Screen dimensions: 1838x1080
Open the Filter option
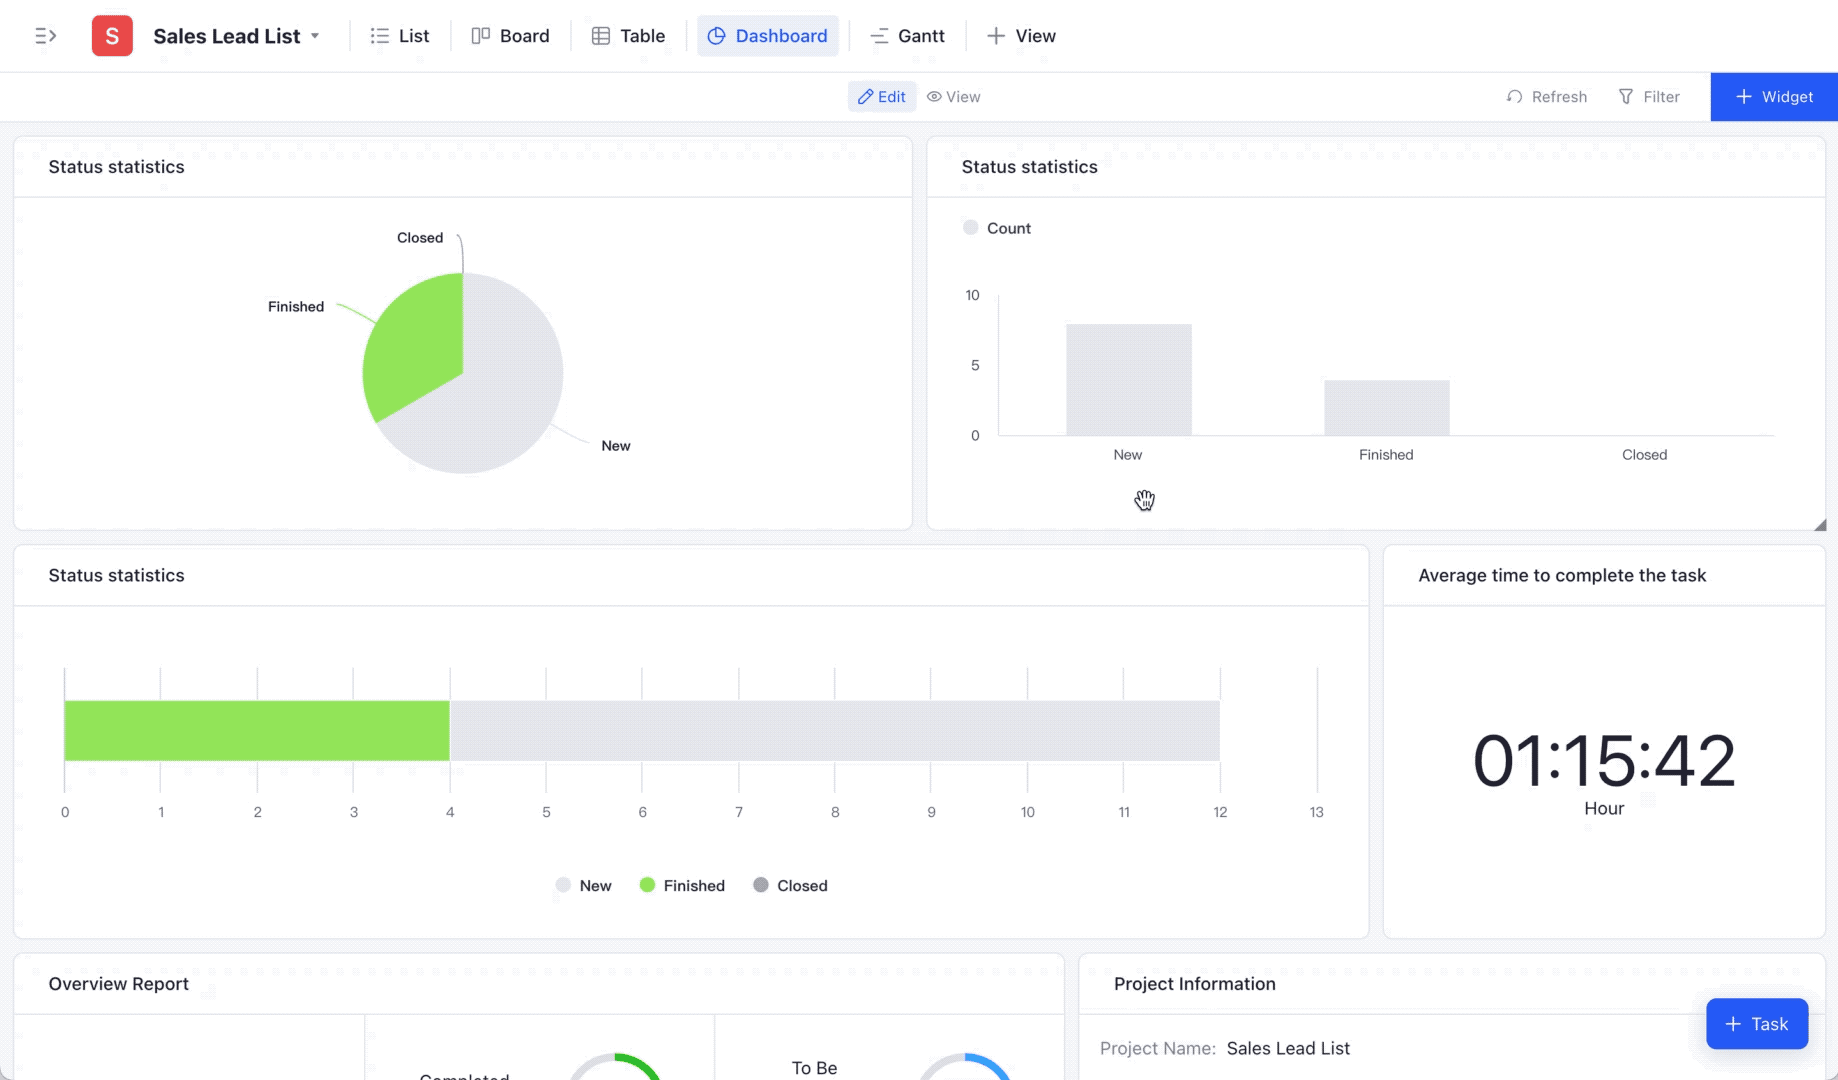1649,97
